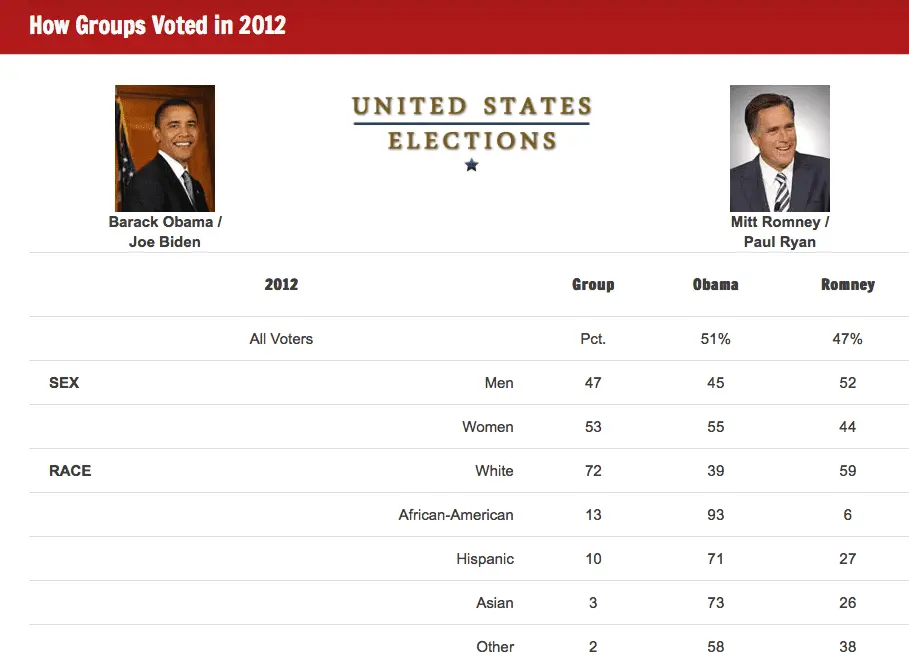909x664 pixels.
Task: Click the blue star icon under Elections
Action: 472,165
